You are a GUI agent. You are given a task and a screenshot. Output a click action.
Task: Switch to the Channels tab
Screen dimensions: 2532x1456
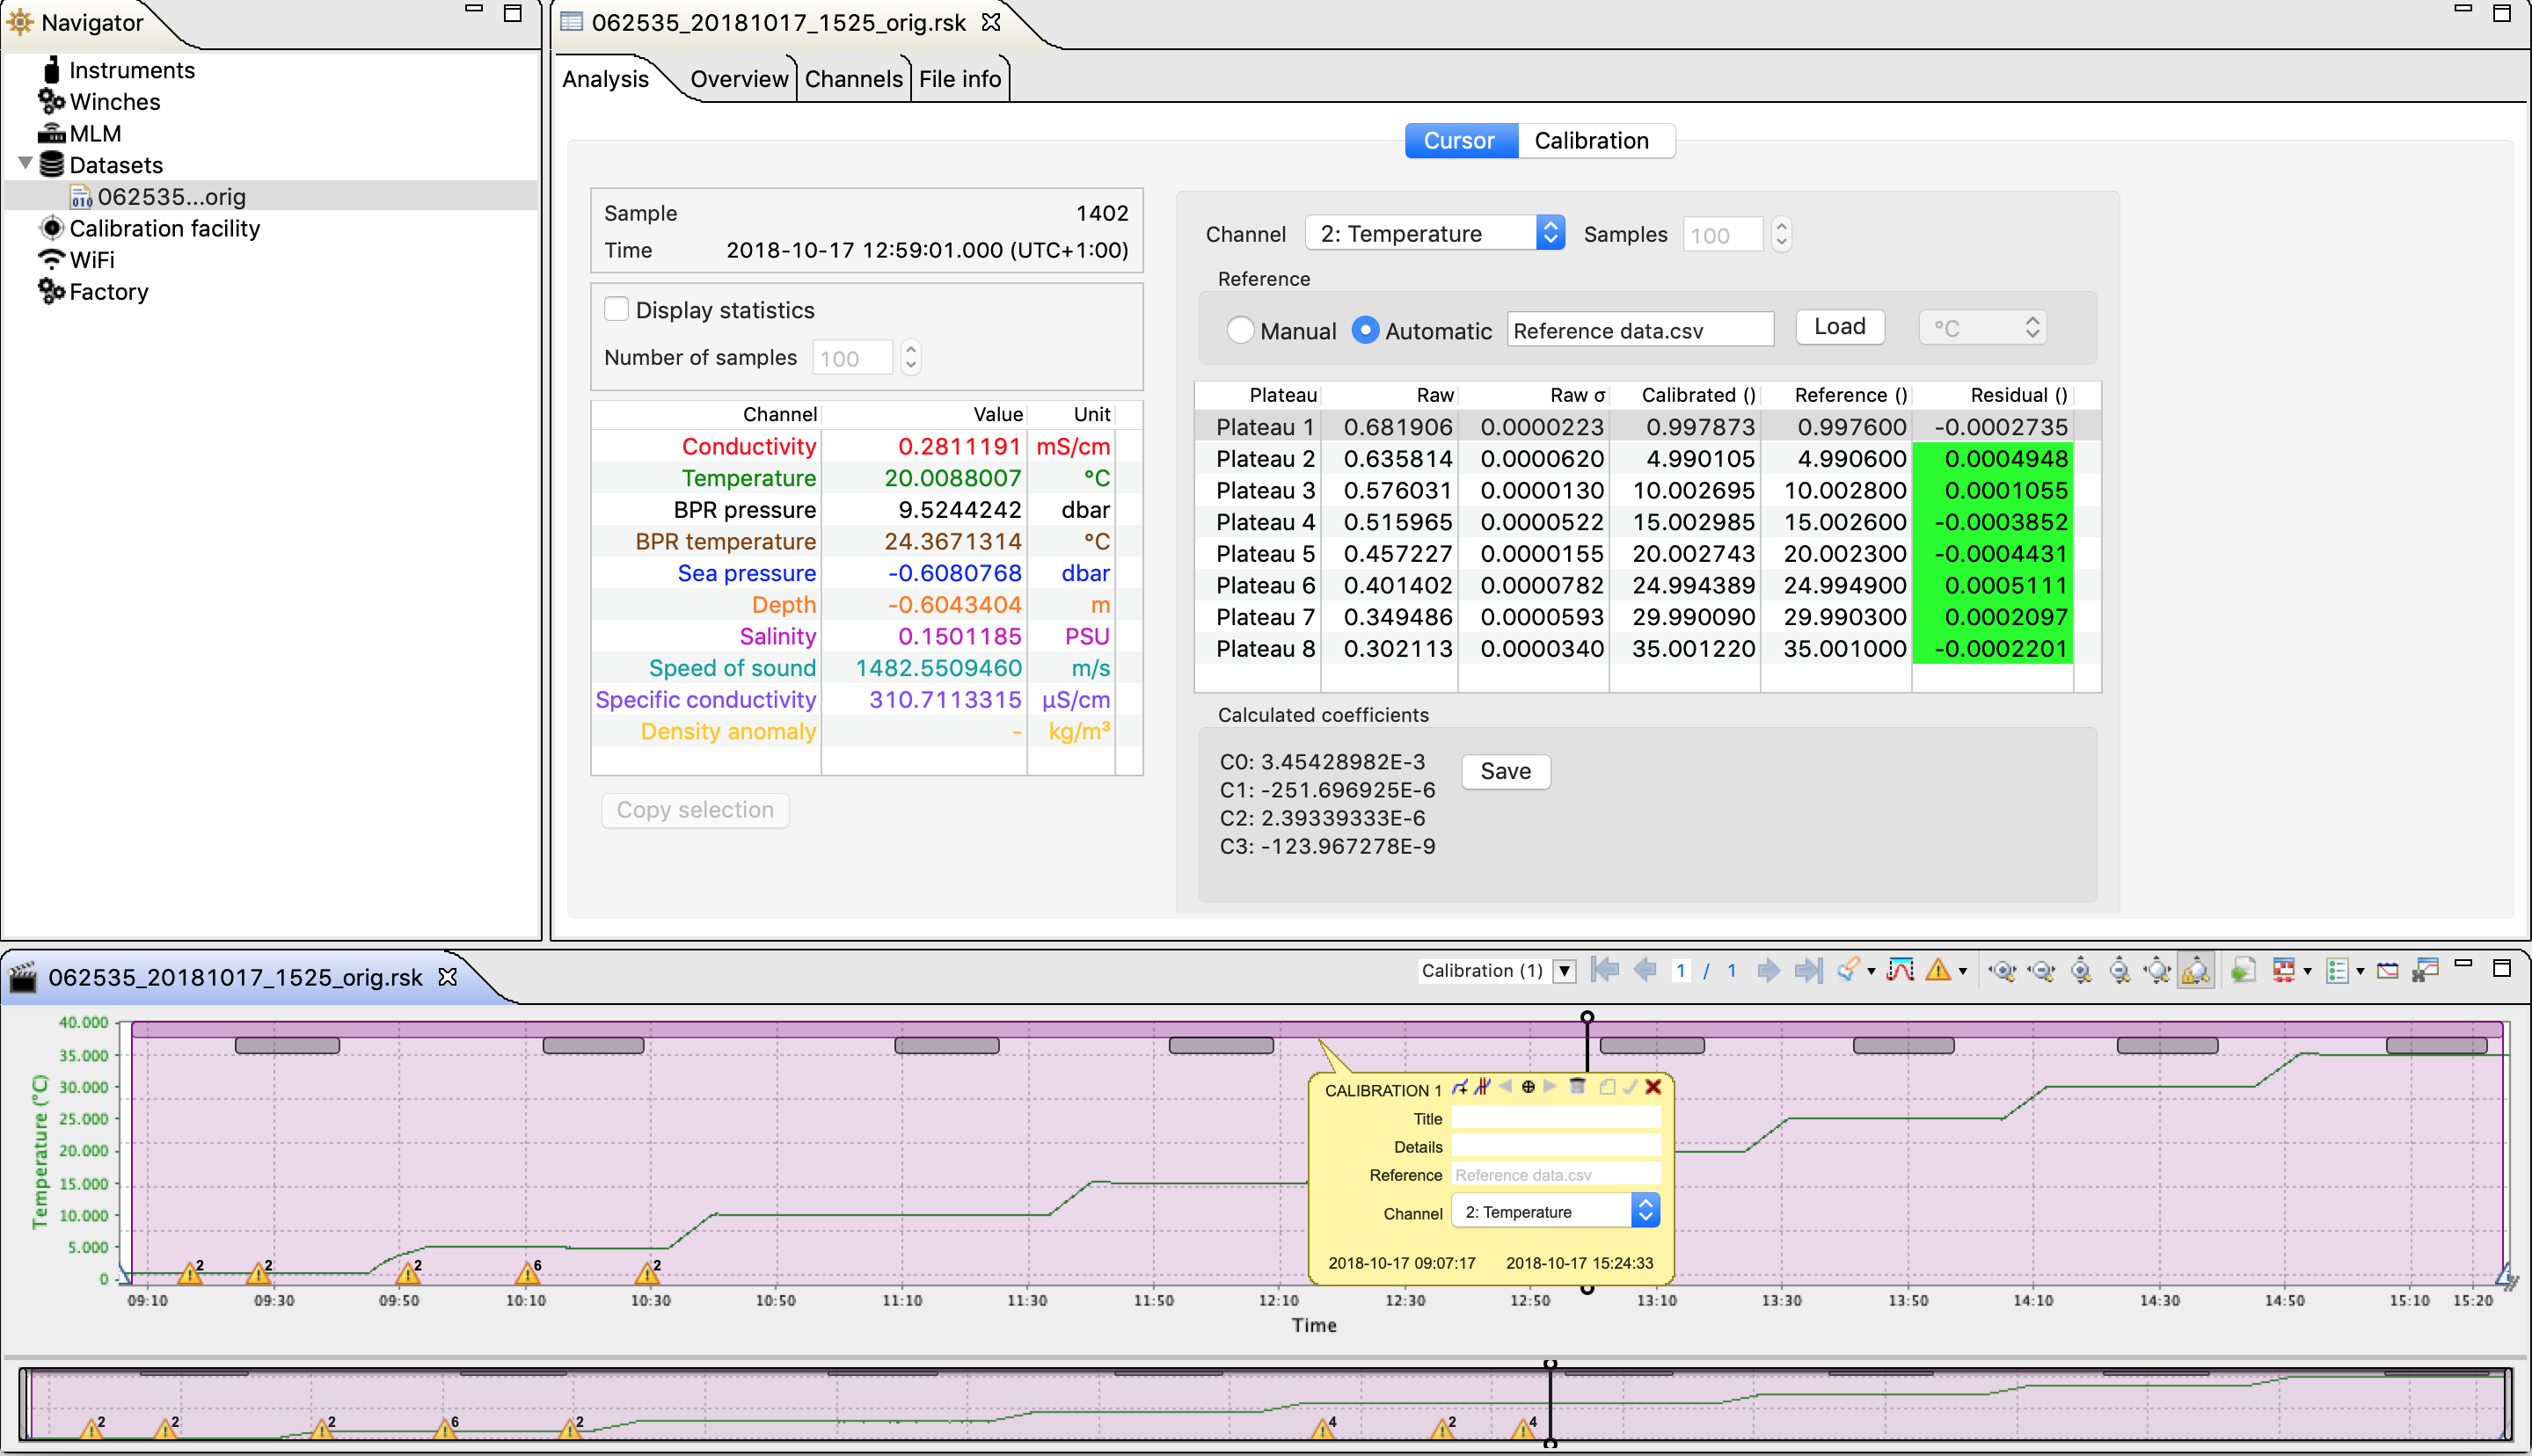click(x=853, y=79)
